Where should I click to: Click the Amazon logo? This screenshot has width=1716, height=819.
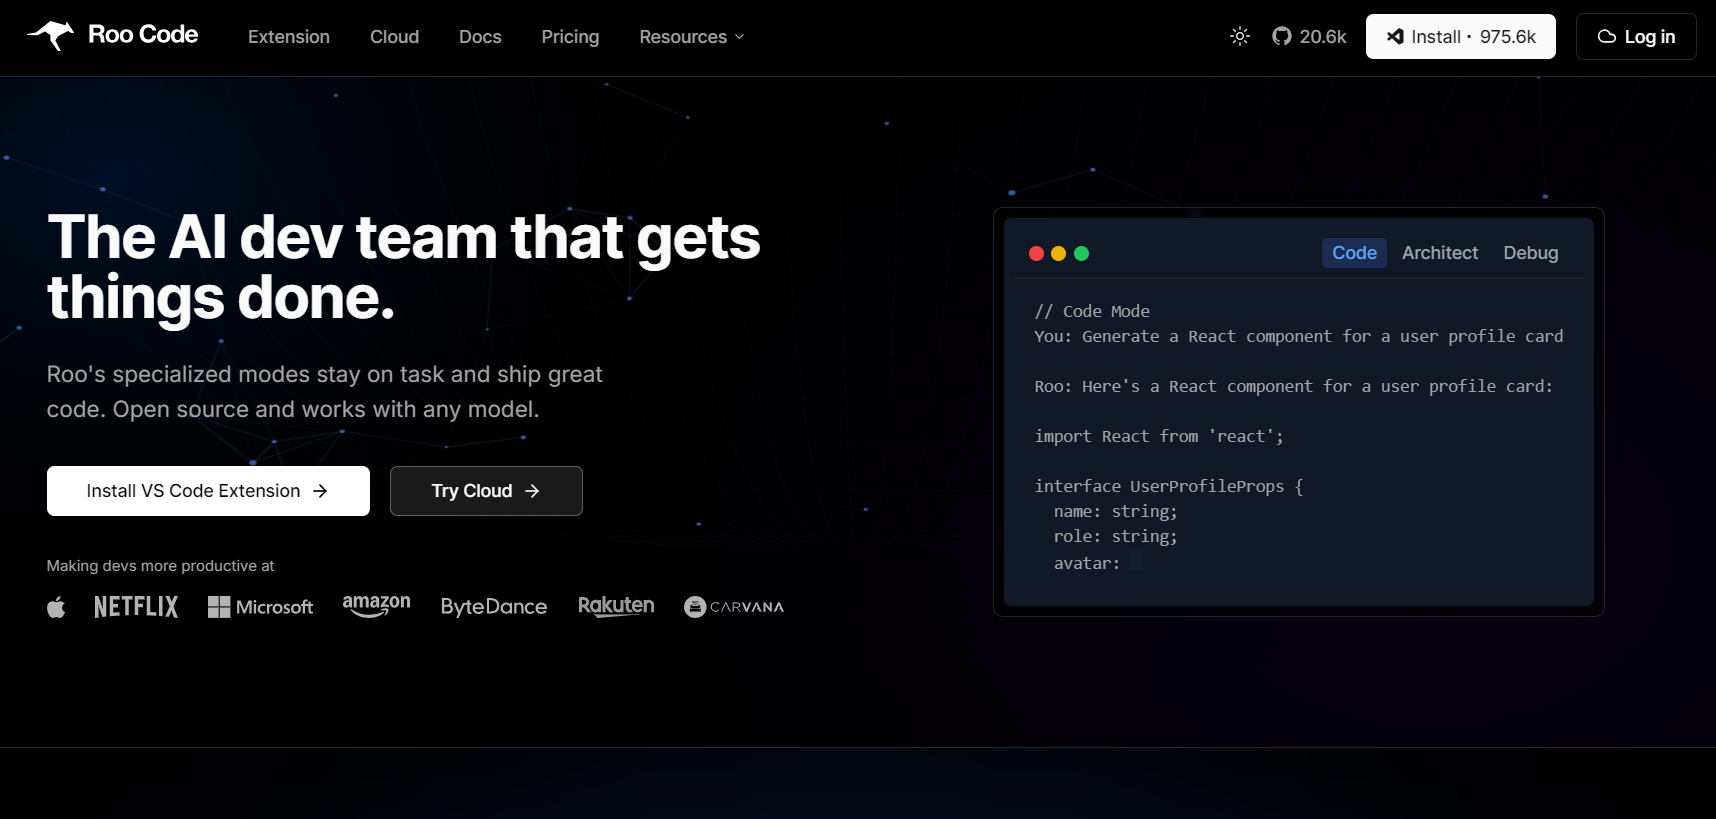coord(376,606)
